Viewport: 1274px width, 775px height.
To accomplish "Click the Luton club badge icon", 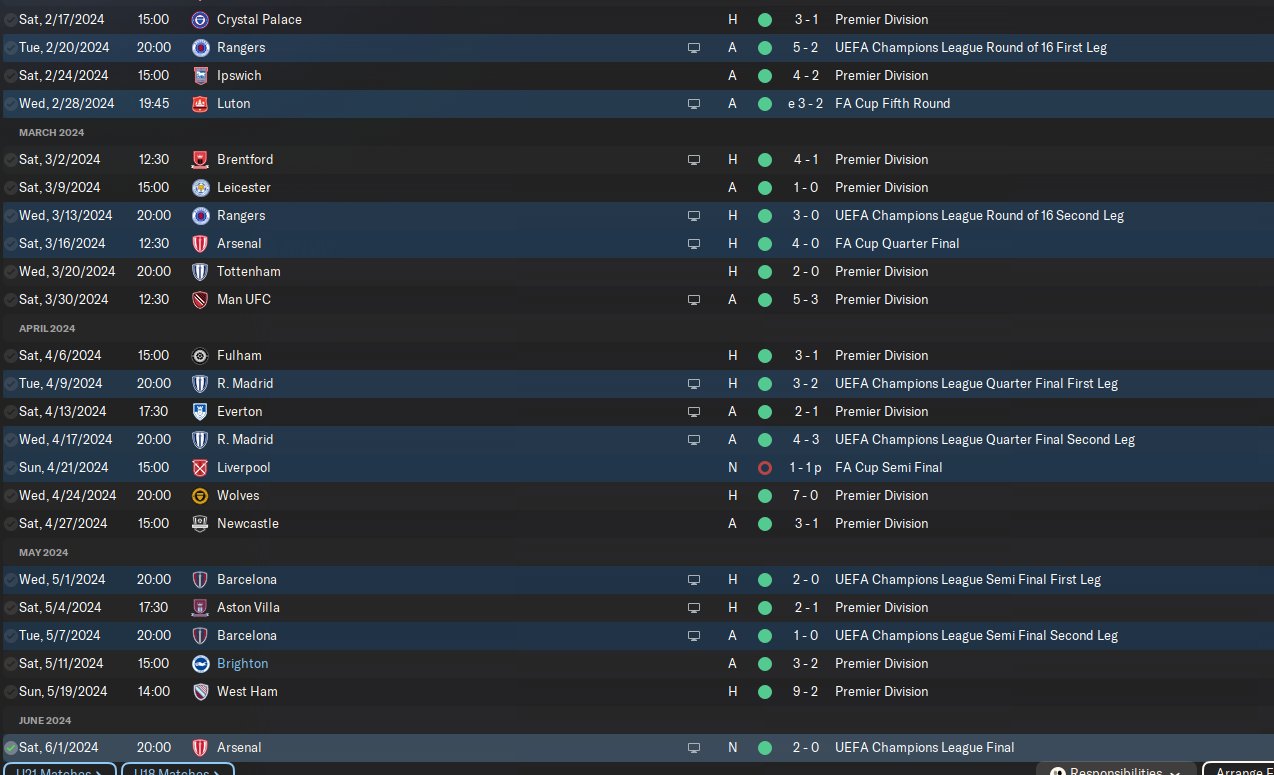I will [200, 103].
